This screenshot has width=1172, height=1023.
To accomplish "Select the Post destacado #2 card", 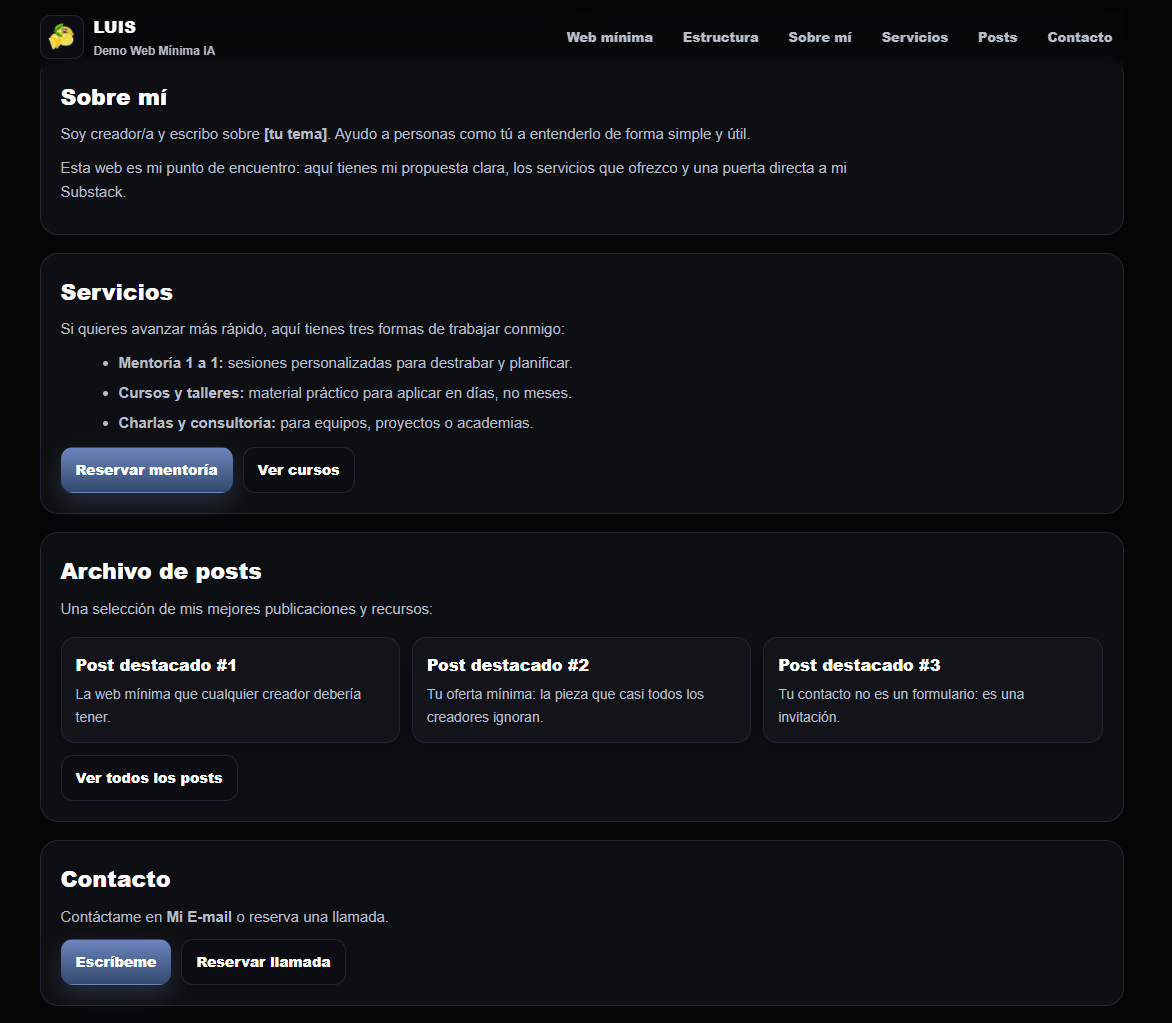I will [x=581, y=690].
